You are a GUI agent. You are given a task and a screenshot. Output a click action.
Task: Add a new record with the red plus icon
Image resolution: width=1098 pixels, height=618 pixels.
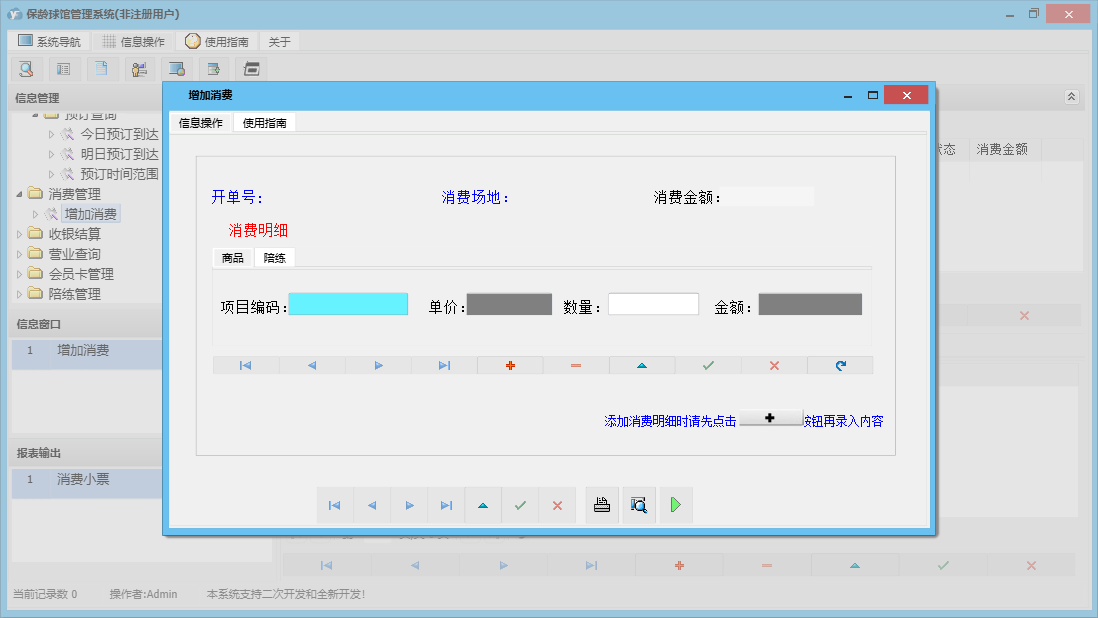(510, 365)
